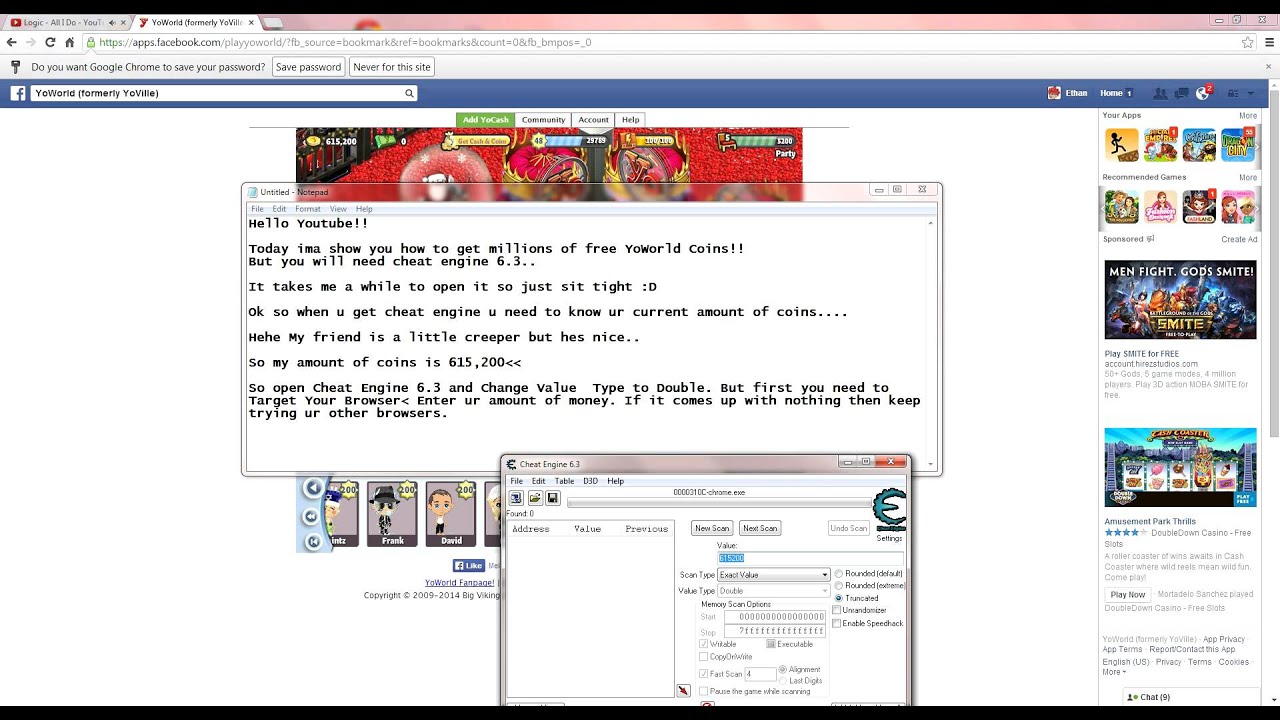Click Ethan's profile picture in Facebook bar
Image resolution: width=1280 pixels, height=720 pixels.
[1054, 93]
